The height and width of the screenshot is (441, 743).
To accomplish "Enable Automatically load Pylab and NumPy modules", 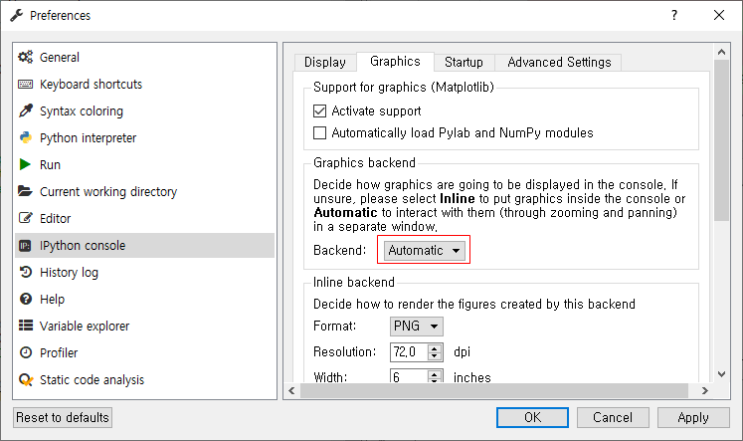I will click(320, 132).
